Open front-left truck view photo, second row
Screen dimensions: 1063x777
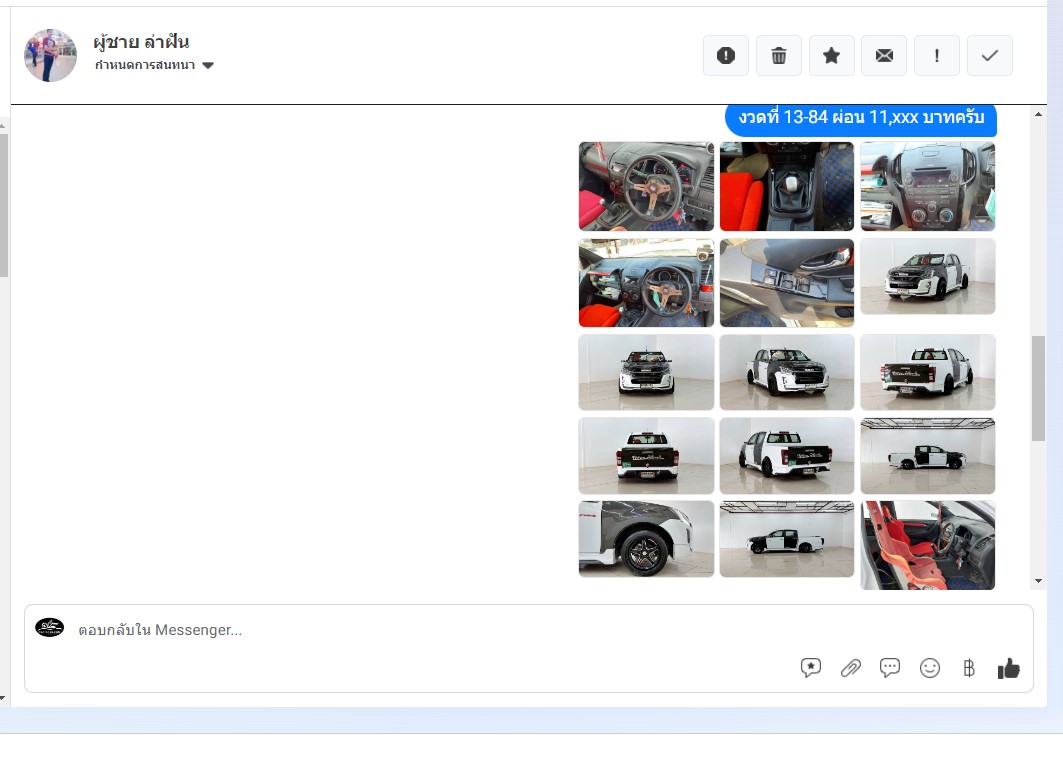[928, 277]
